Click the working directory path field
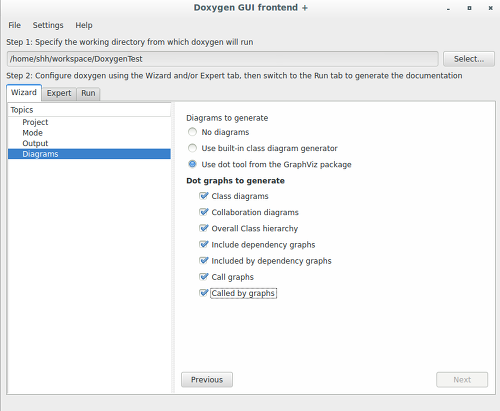 coord(222,59)
